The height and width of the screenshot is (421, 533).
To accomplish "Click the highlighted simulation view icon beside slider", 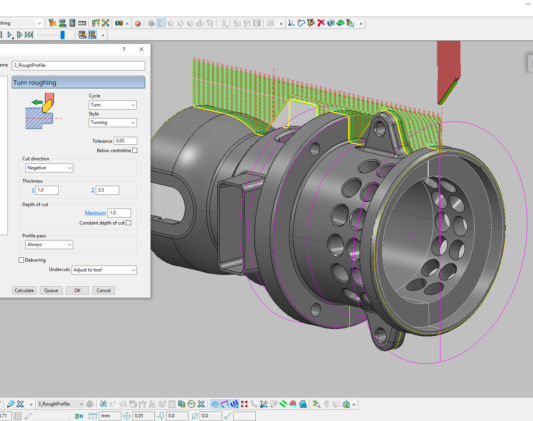I will (x=92, y=34).
